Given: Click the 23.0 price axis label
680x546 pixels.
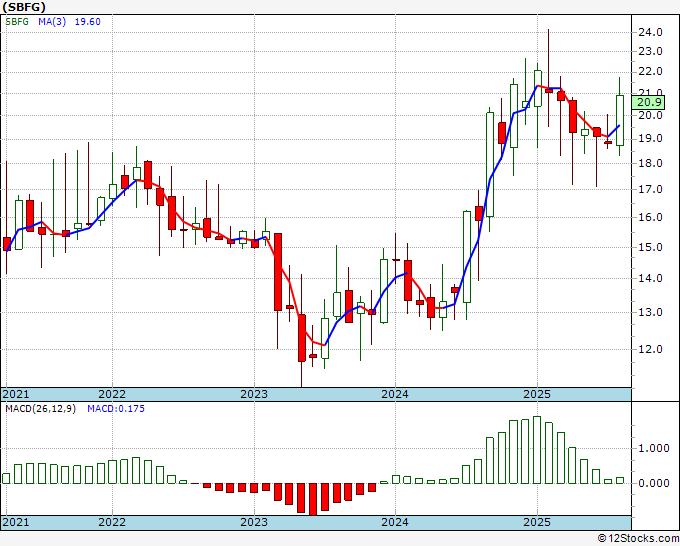Looking at the screenshot, I should tap(650, 51).
